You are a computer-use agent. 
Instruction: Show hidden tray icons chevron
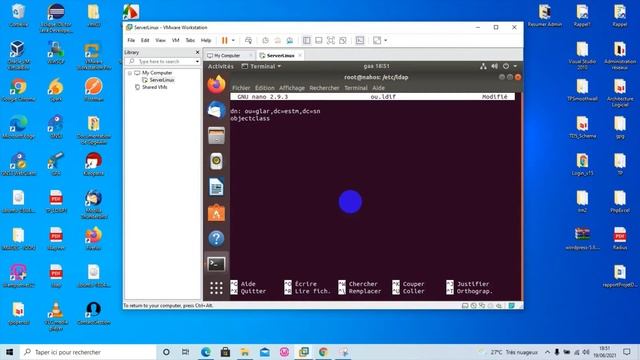547,352
